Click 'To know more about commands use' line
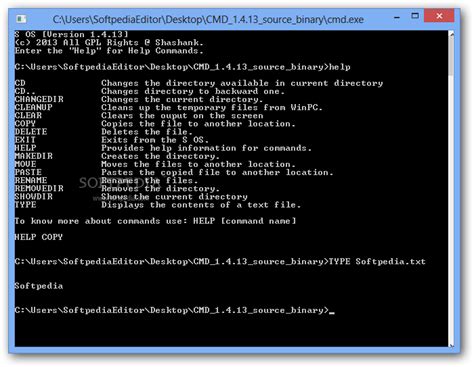This screenshot has height=367, width=474. click(x=155, y=221)
